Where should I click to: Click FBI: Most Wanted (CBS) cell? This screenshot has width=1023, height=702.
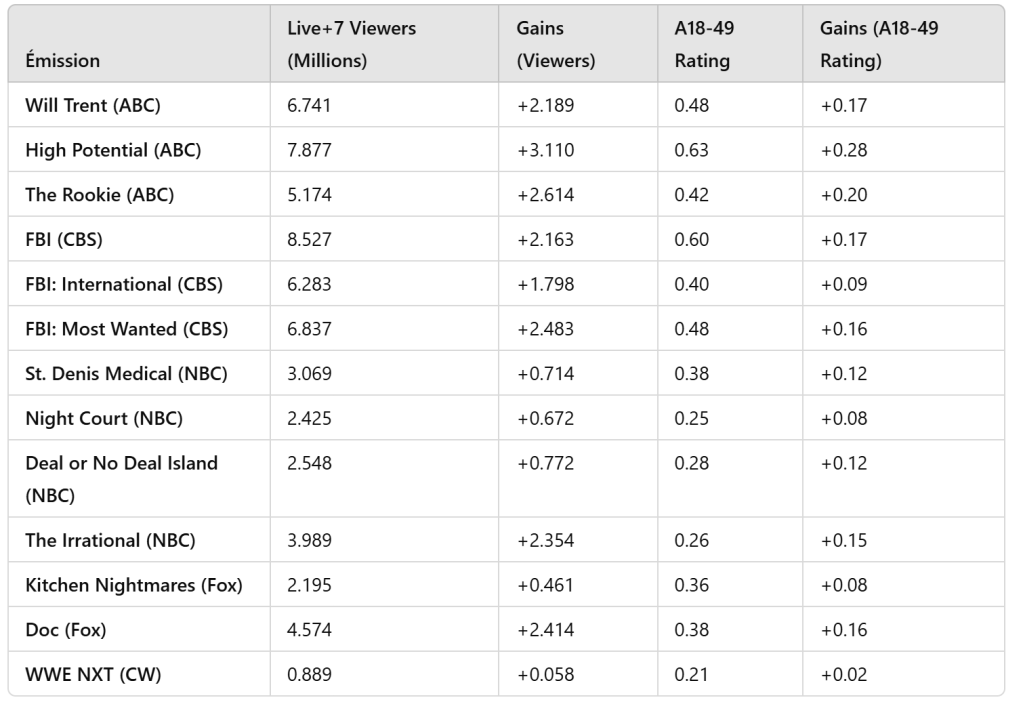pyautogui.click(x=126, y=329)
